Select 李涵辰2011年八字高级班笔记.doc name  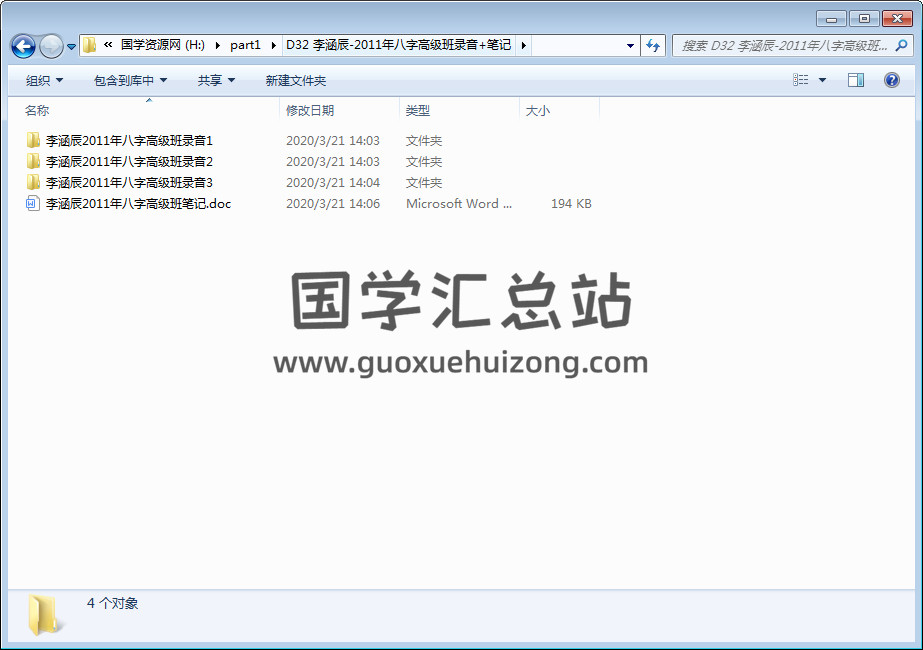(x=138, y=204)
